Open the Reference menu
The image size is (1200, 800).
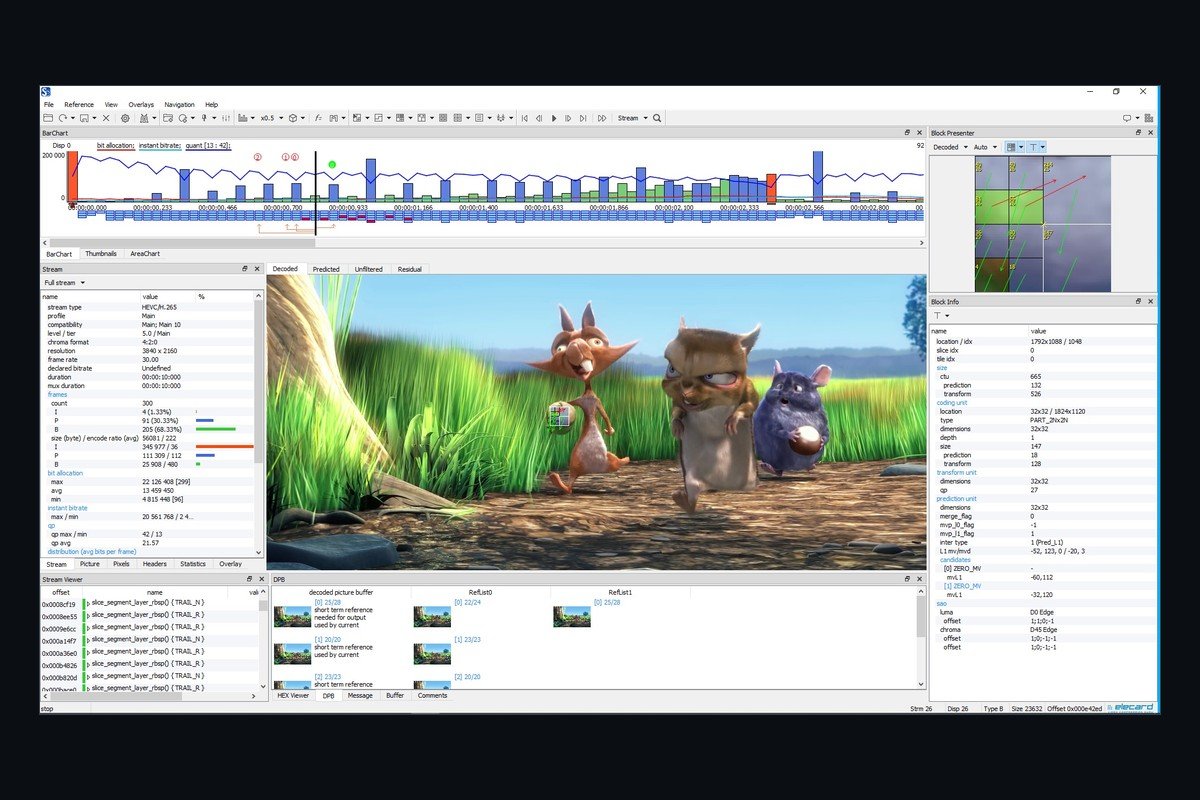point(79,104)
